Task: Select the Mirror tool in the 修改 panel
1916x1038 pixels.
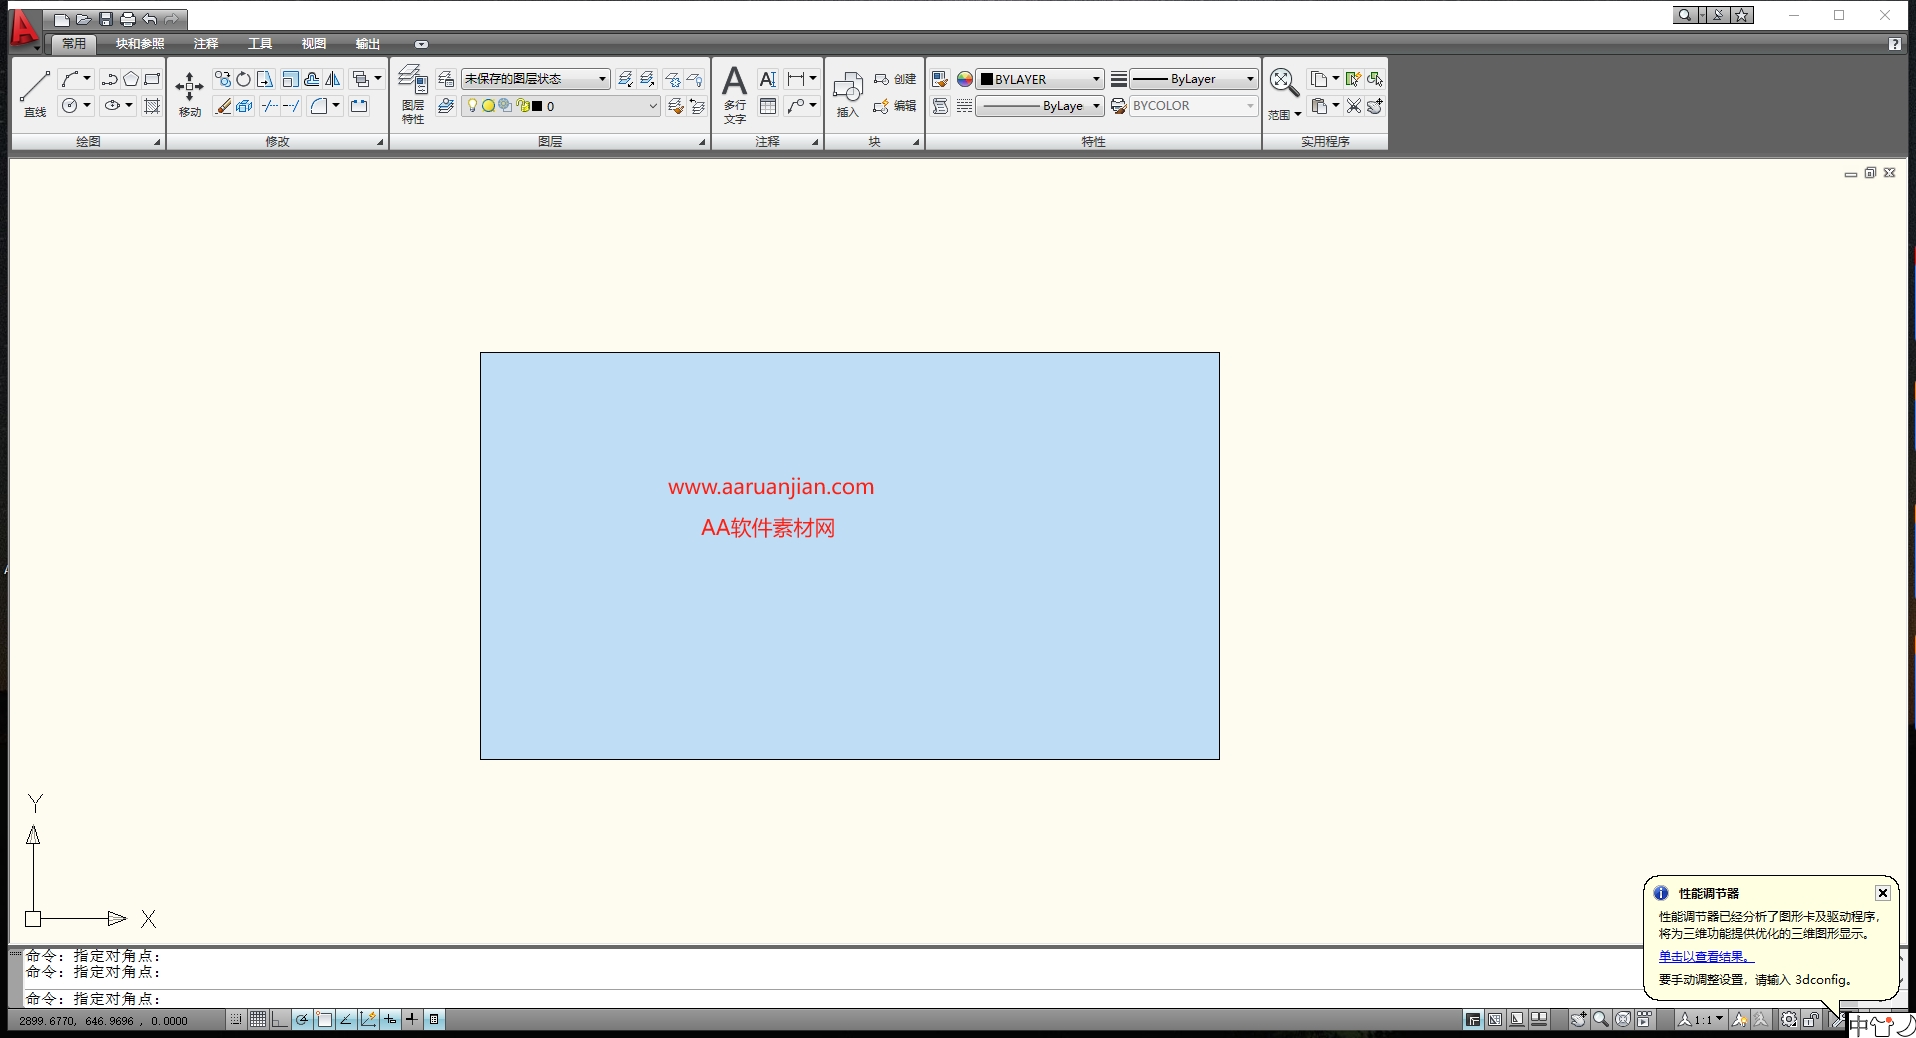Action: (333, 79)
